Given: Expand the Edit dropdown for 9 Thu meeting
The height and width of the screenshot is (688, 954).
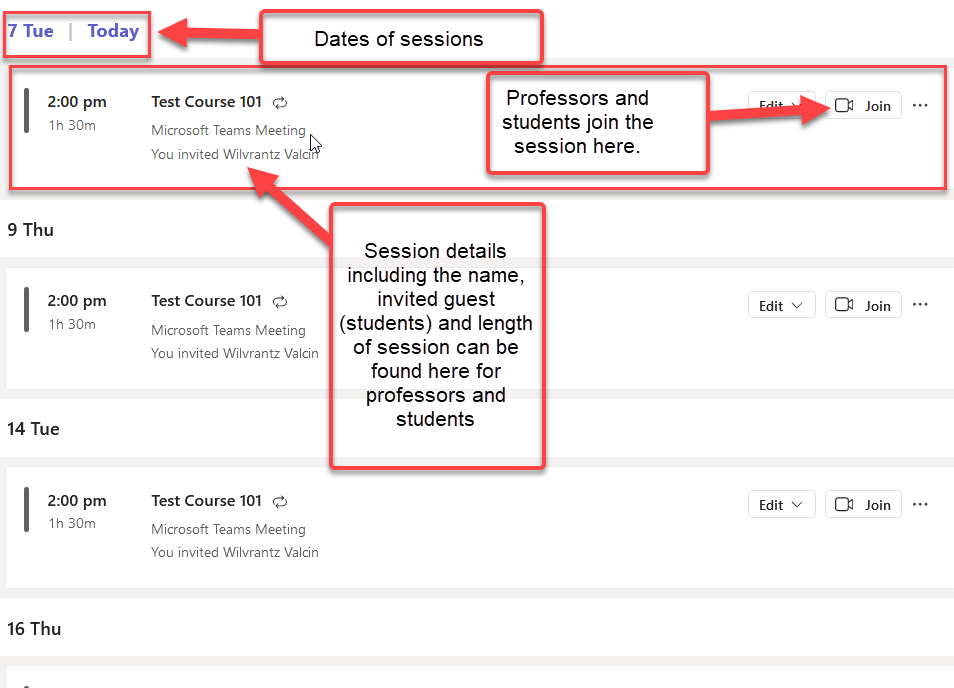Looking at the screenshot, I should (781, 305).
